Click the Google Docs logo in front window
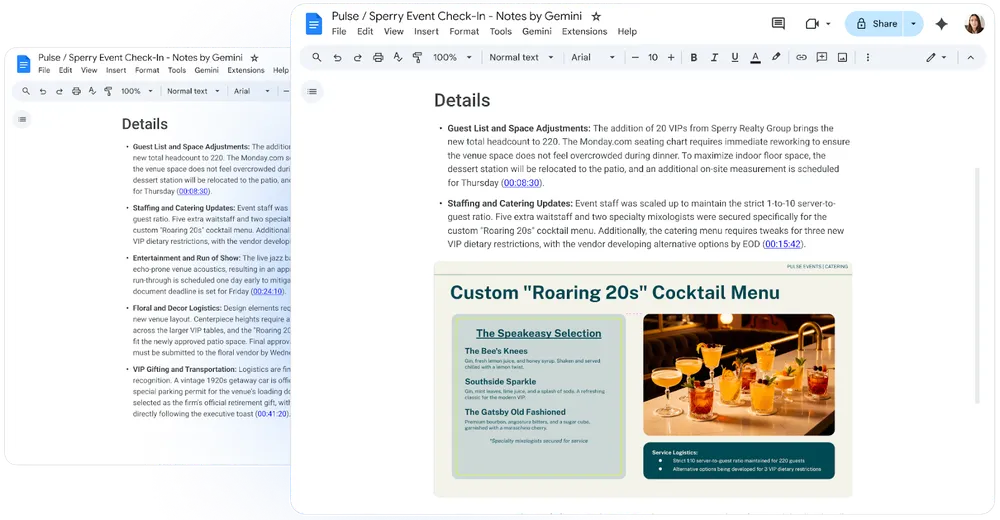 (x=313, y=24)
